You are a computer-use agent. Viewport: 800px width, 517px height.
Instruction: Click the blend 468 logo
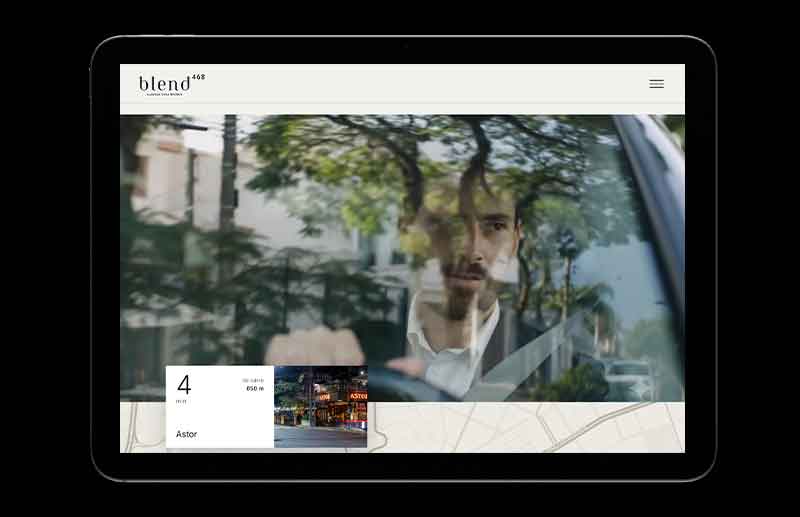click(x=172, y=85)
